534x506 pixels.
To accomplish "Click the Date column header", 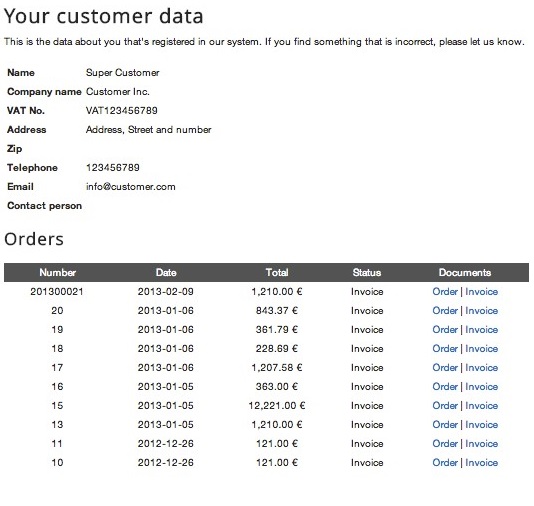I will [166, 273].
